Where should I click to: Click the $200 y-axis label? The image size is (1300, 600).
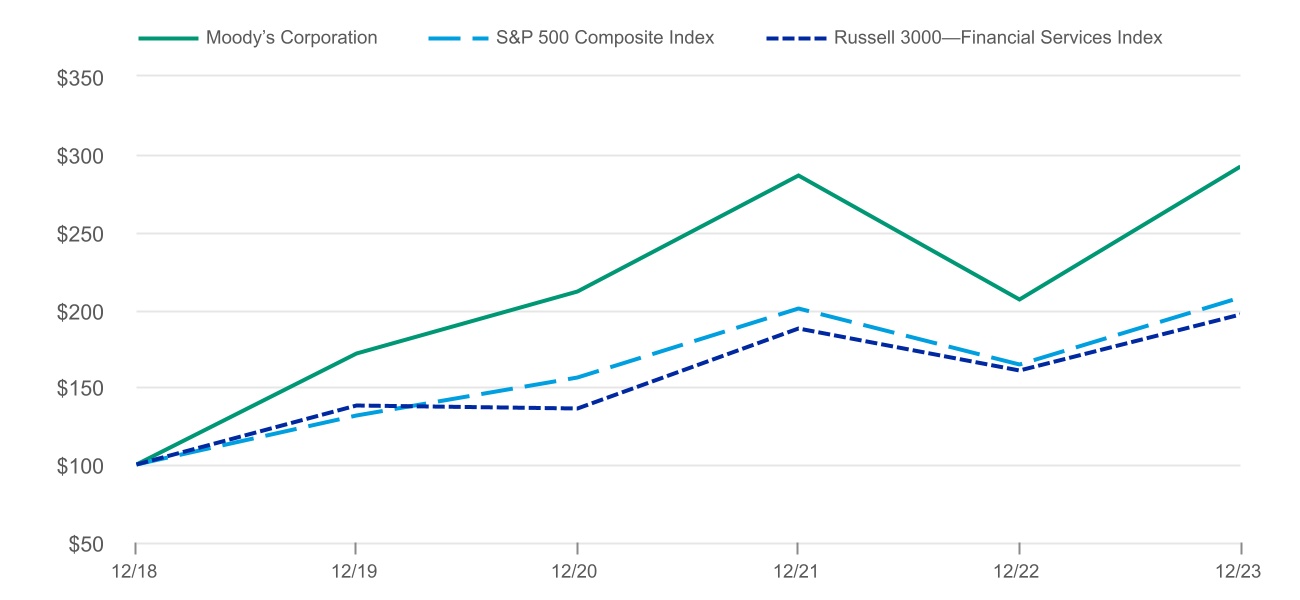78,311
